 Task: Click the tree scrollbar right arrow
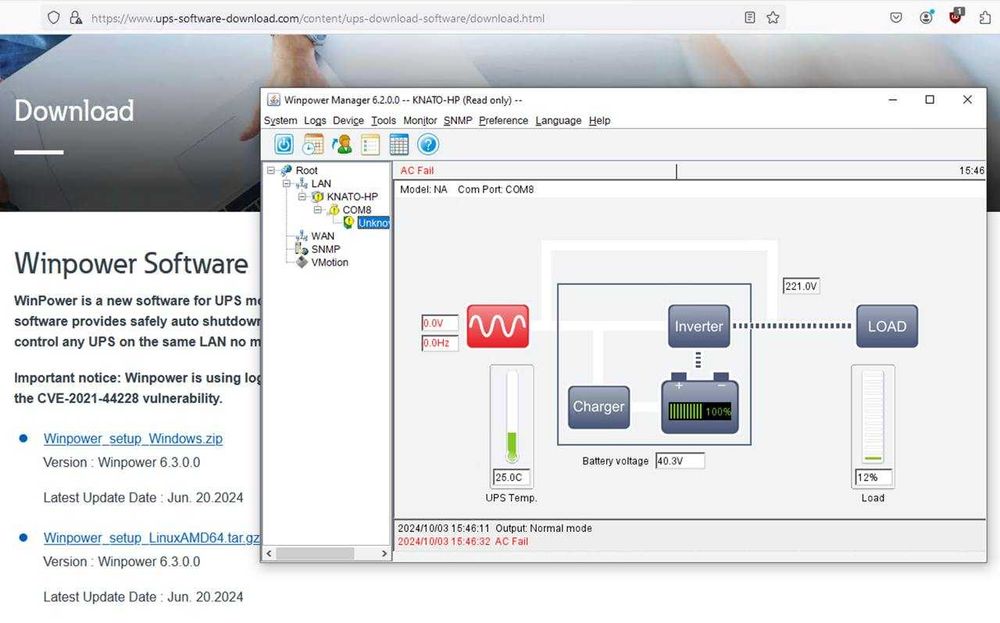coord(385,553)
